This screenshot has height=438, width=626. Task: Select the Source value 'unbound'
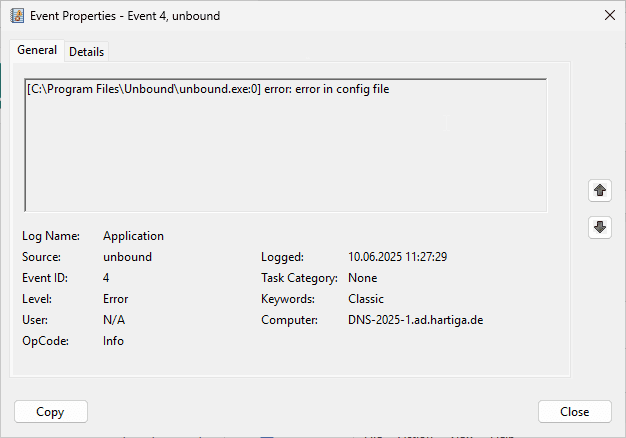[127, 257]
